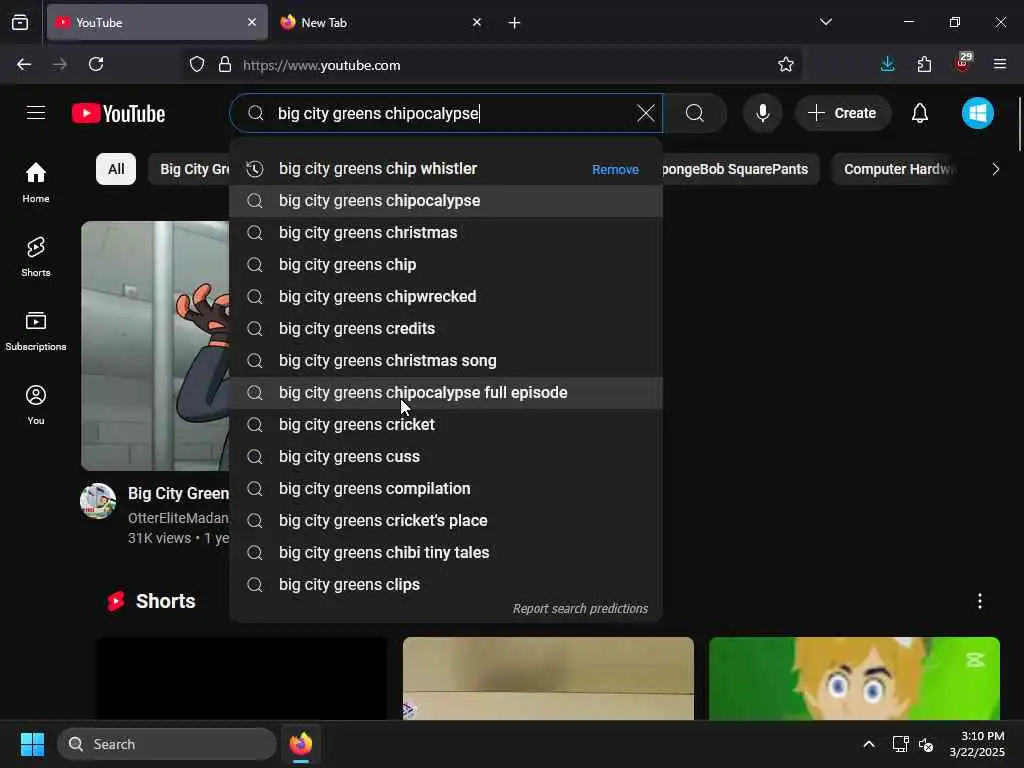Image resolution: width=1024 pixels, height=768 pixels.
Task: Go back with browser back arrow
Action: [x=24, y=64]
